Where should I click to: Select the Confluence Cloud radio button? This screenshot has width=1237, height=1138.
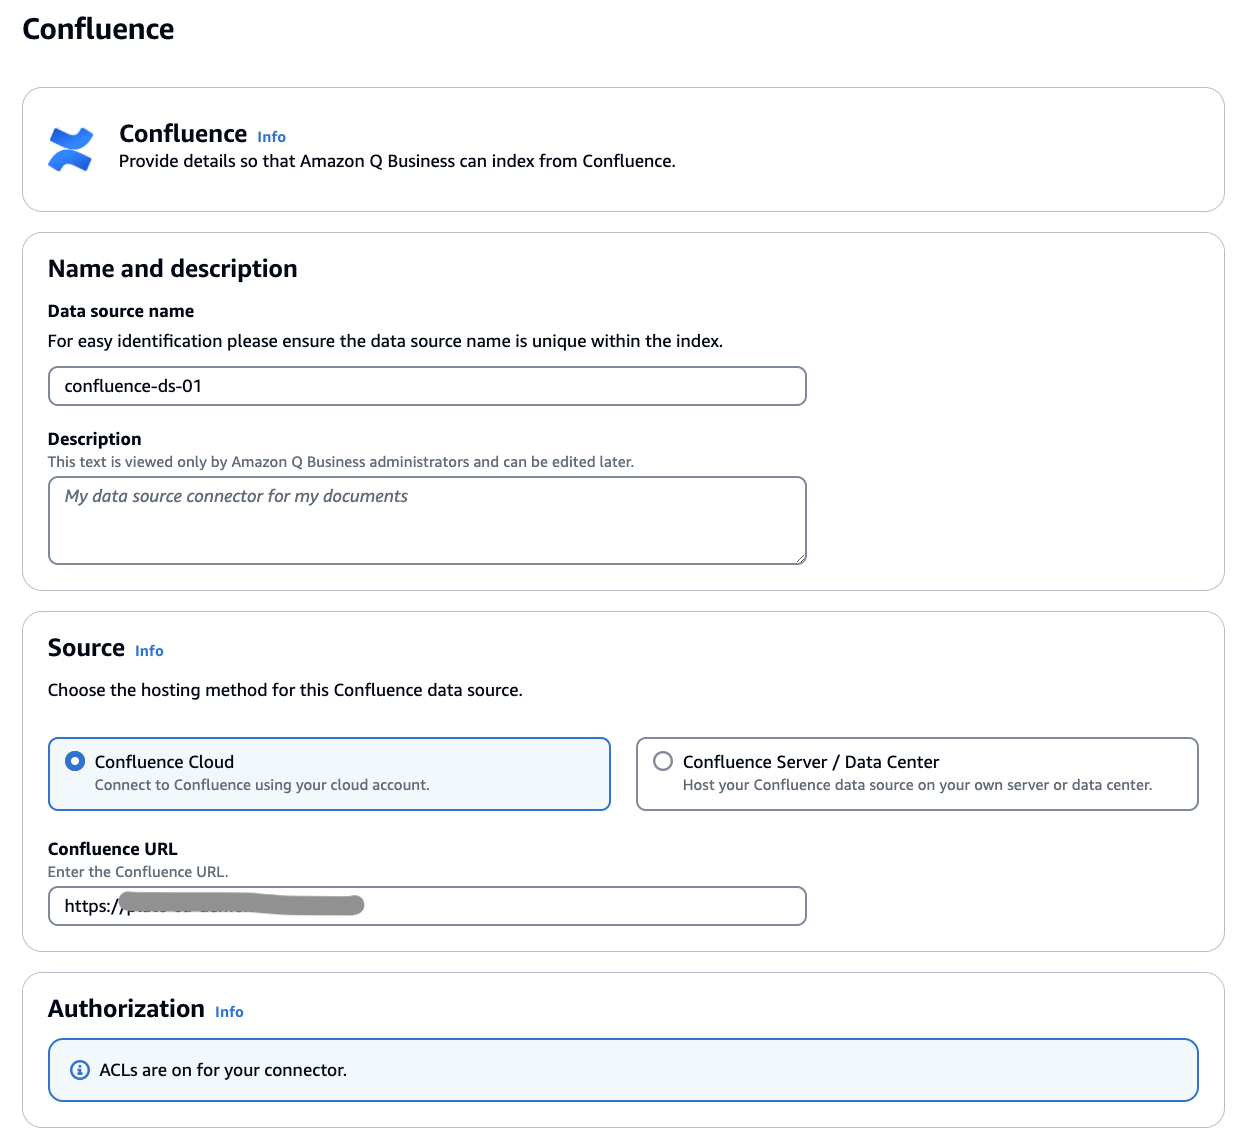coord(75,761)
